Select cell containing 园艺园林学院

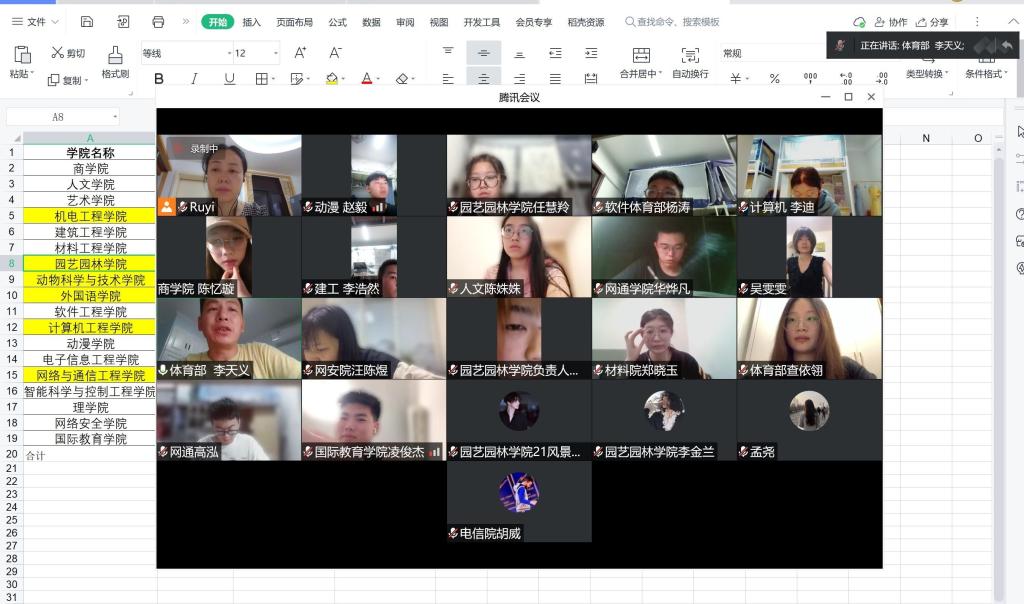pos(90,264)
